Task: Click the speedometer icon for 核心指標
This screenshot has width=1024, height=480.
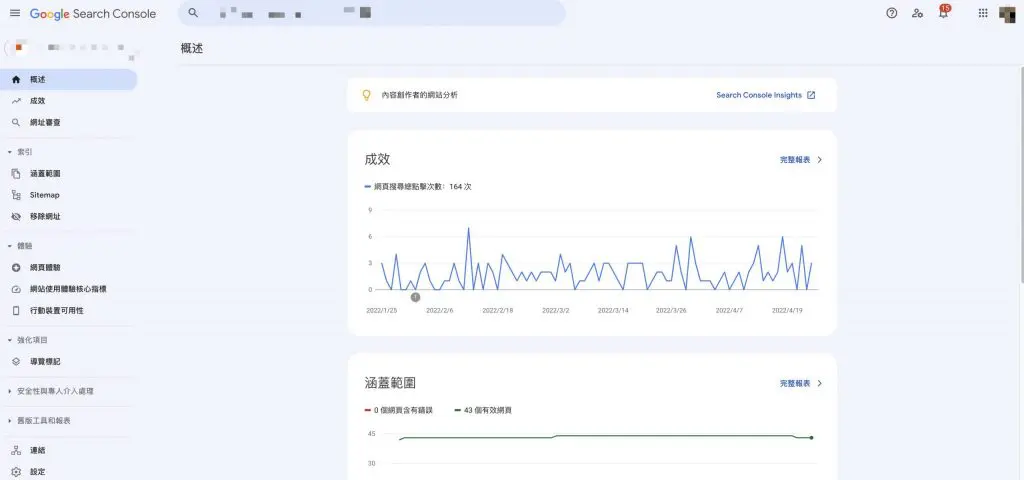Action: [x=16, y=289]
